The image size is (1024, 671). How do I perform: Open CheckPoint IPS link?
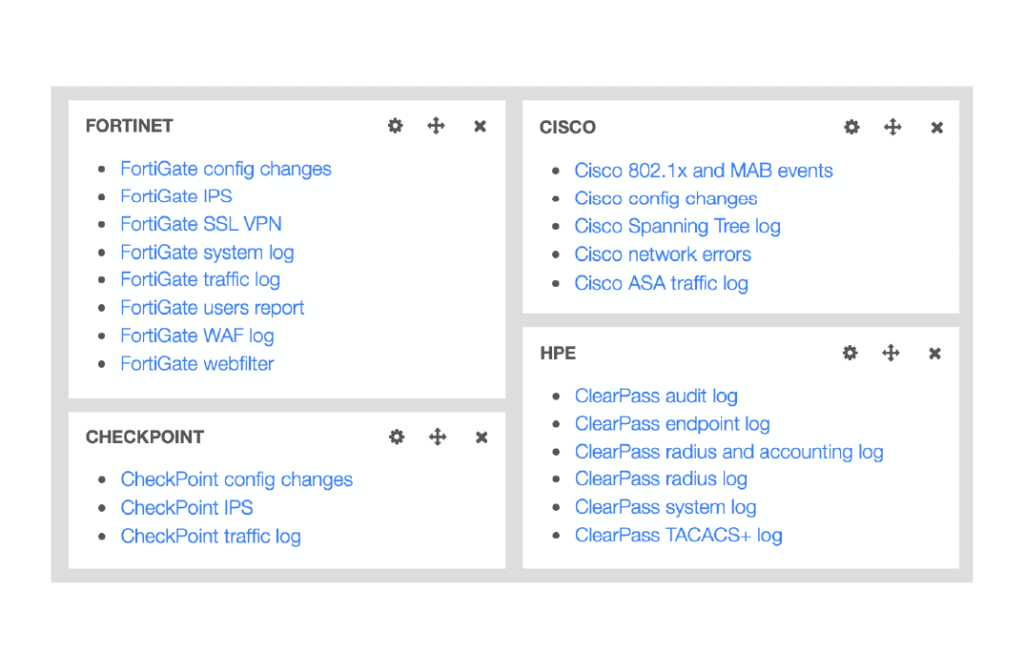(x=187, y=508)
